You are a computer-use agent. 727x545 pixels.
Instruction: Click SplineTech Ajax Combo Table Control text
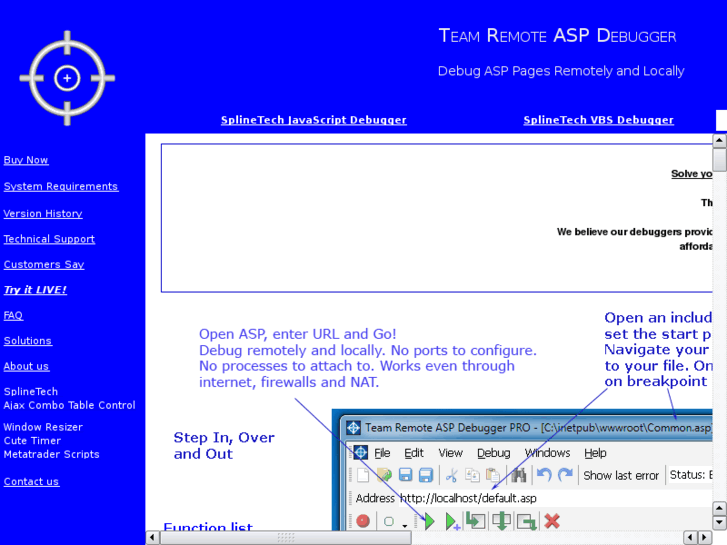point(70,398)
